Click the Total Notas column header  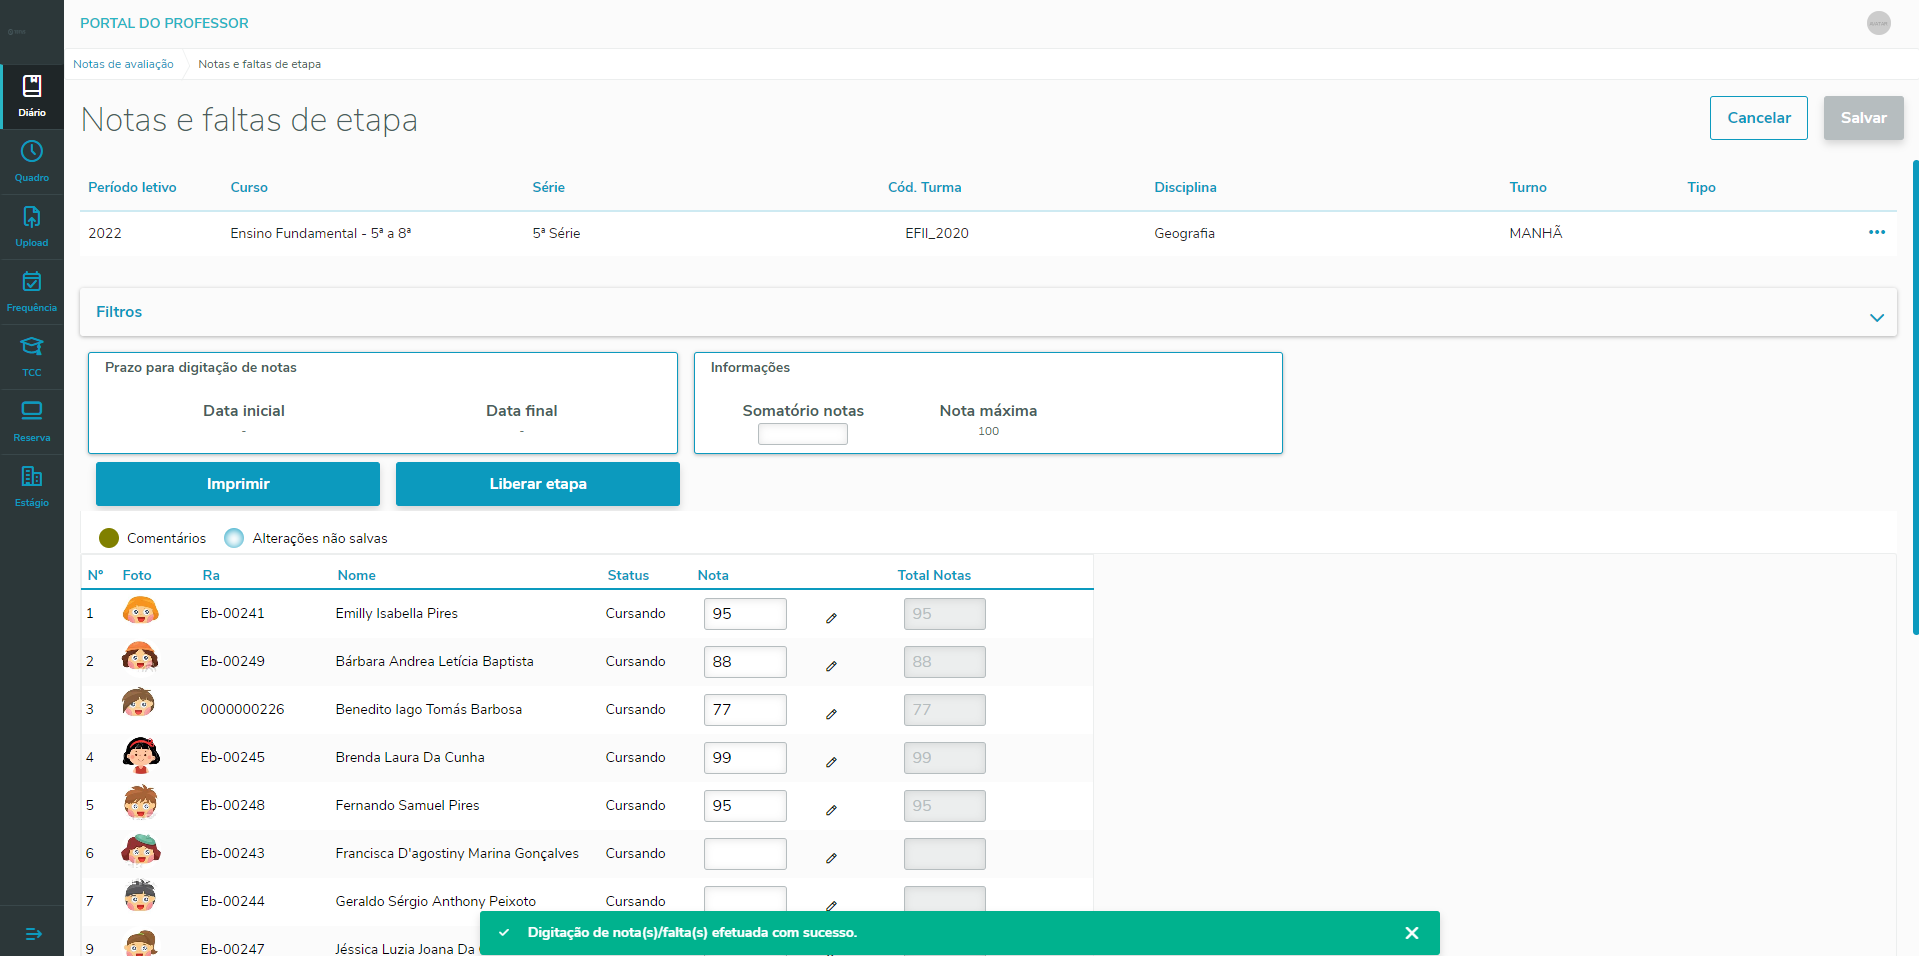[934, 575]
